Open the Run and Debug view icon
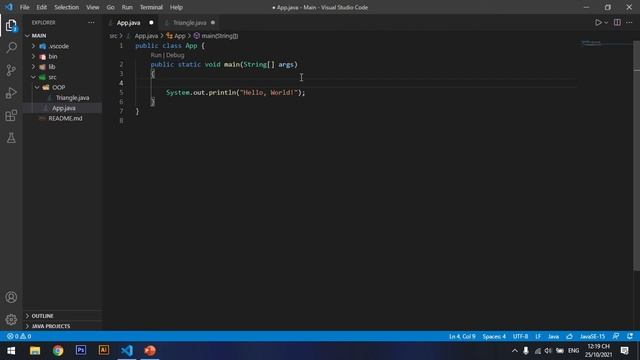Image resolution: width=640 pixels, height=360 pixels. (x=11, y=93)
